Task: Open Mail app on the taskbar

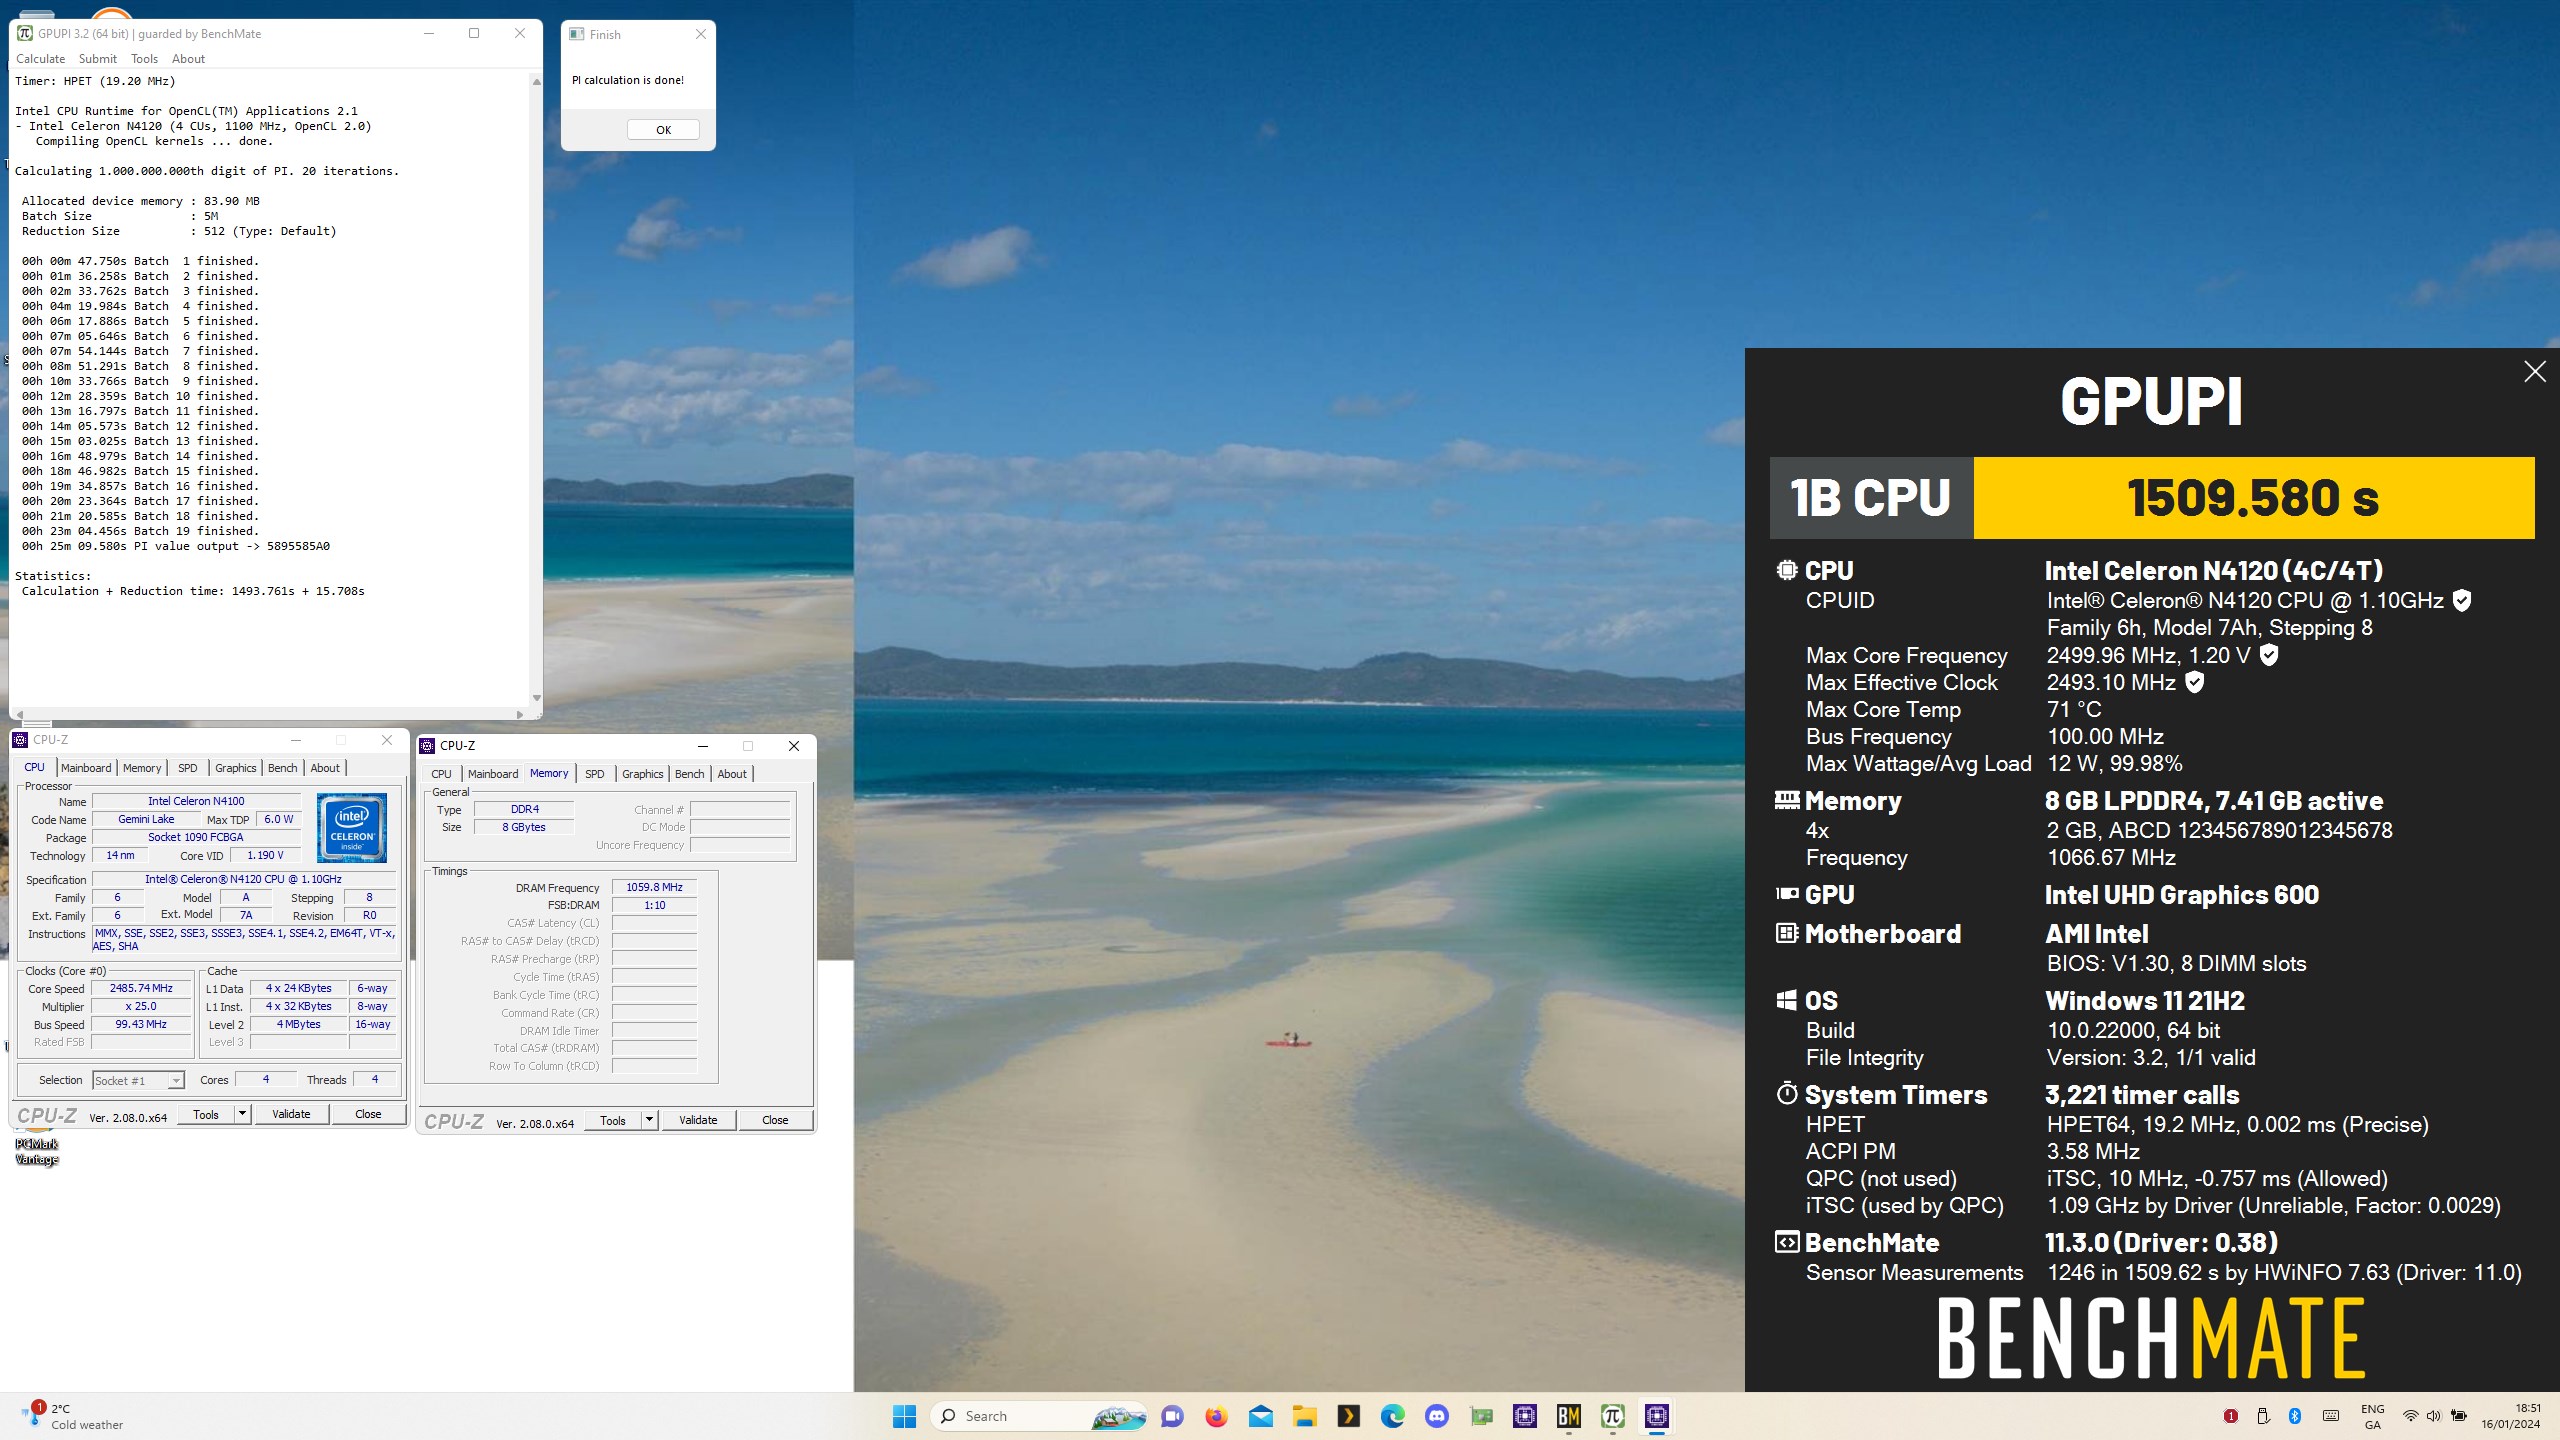Action: pos(1260,1416)
